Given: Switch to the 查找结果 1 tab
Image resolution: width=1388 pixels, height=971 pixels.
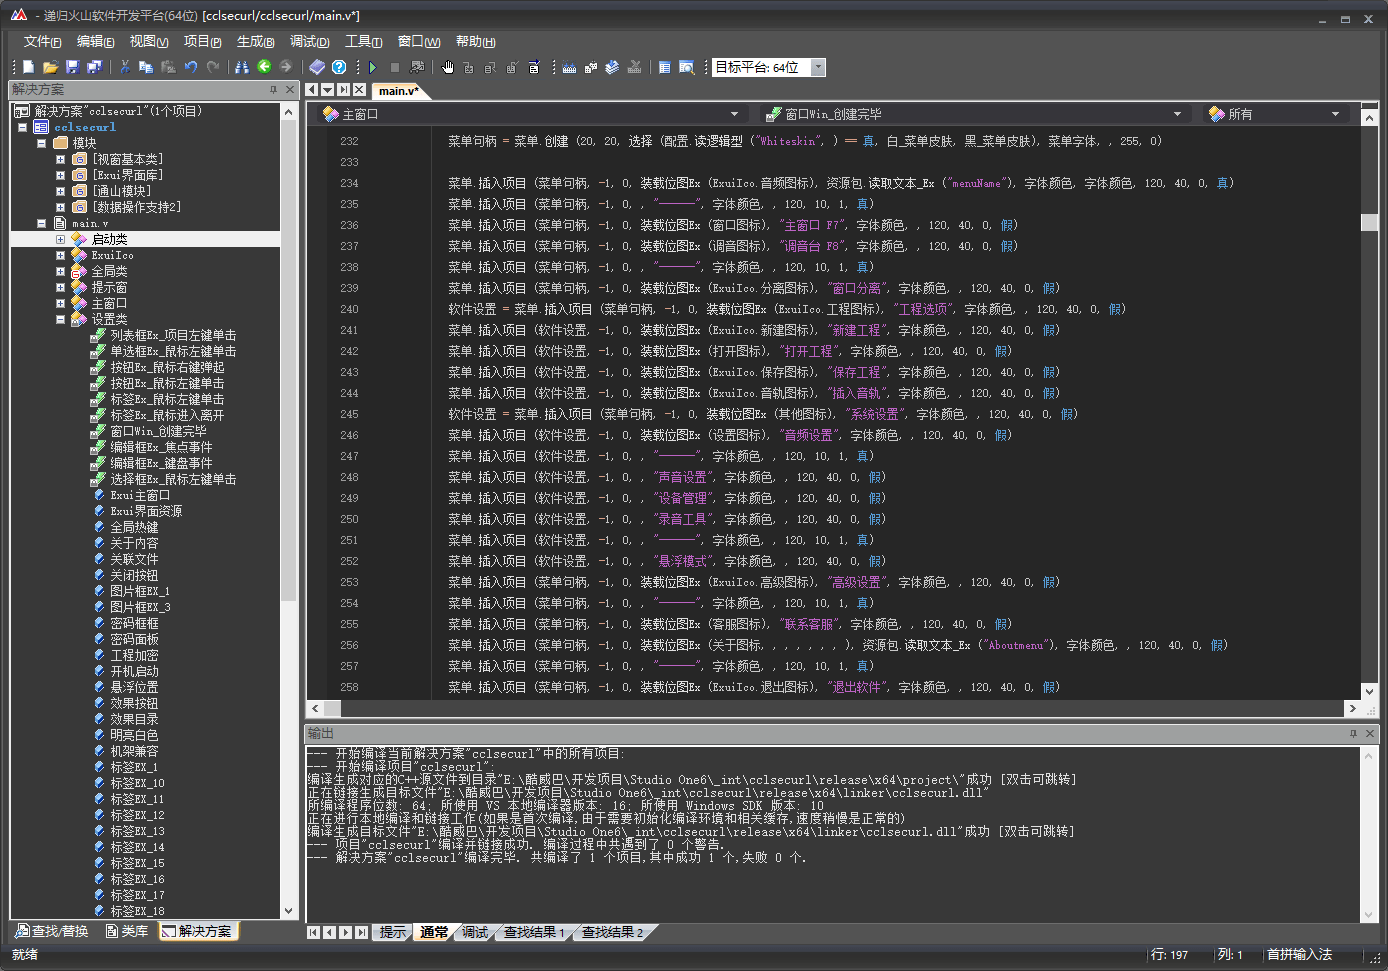Looking at the screenshot, I should (x=533, y=932).
